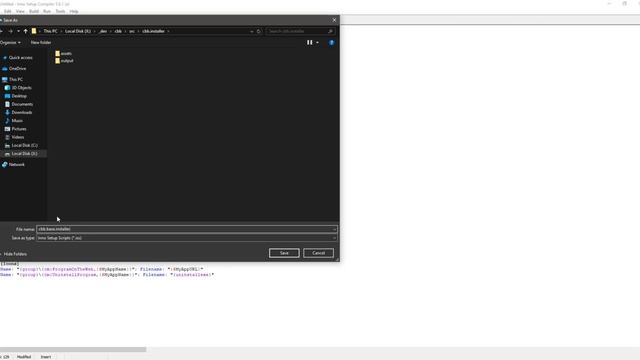Open the dialog help icon

[x=331, y=42]
